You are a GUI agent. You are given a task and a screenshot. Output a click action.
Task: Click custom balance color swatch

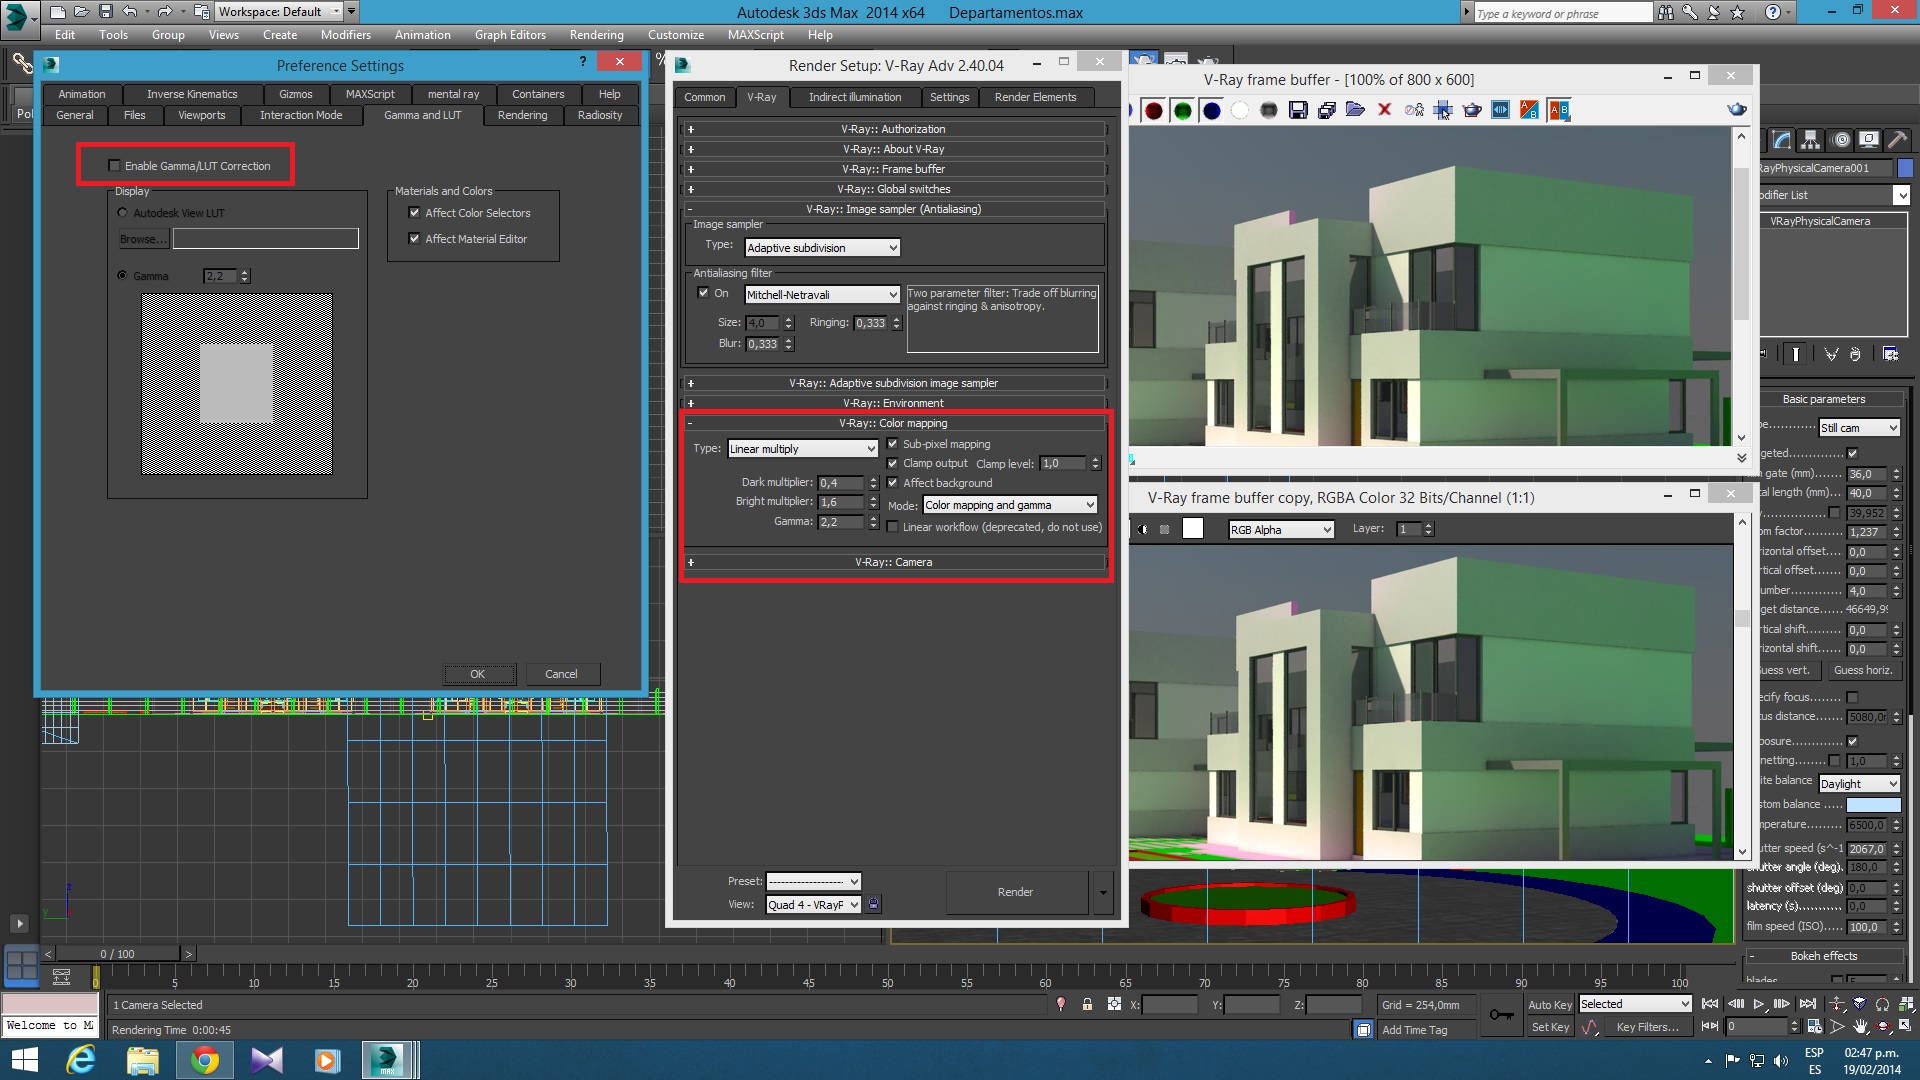1872,804
